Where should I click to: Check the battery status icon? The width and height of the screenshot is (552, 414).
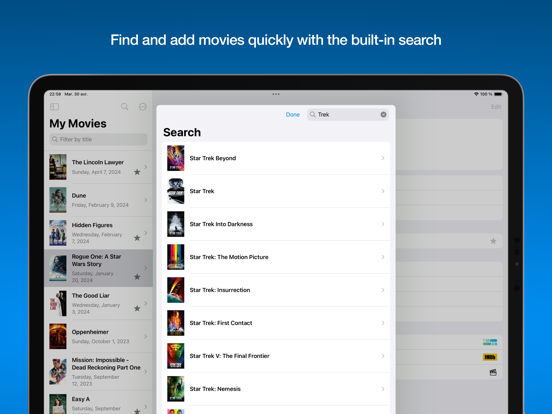click(x=498, y=94)
